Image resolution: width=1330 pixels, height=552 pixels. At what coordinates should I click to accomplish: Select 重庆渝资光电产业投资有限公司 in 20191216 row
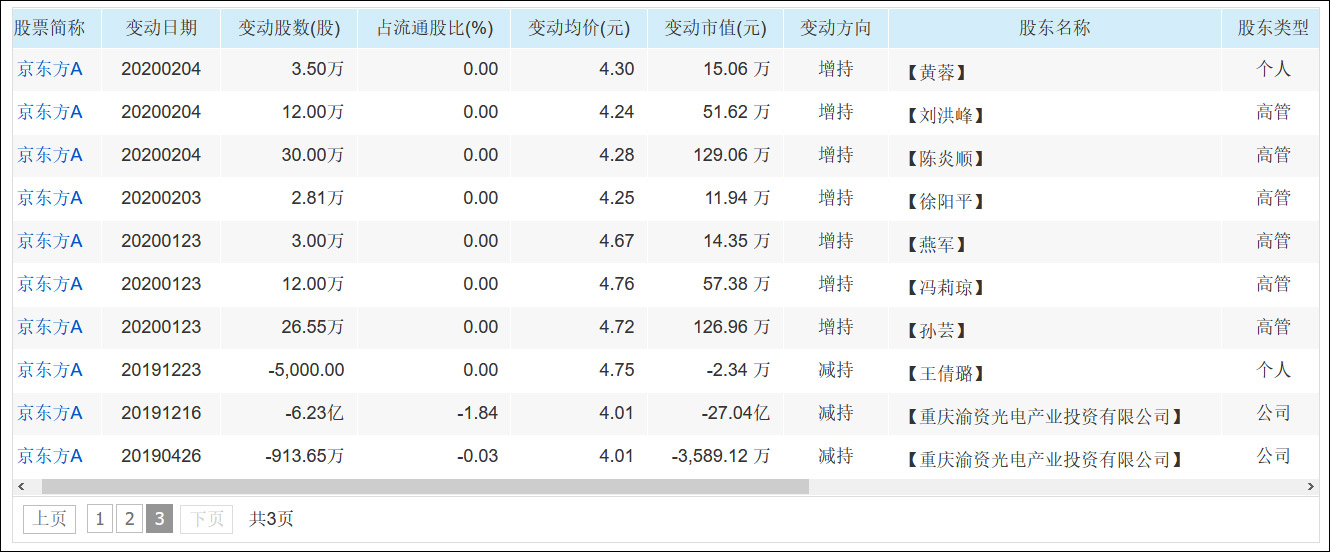[1044, 416]
